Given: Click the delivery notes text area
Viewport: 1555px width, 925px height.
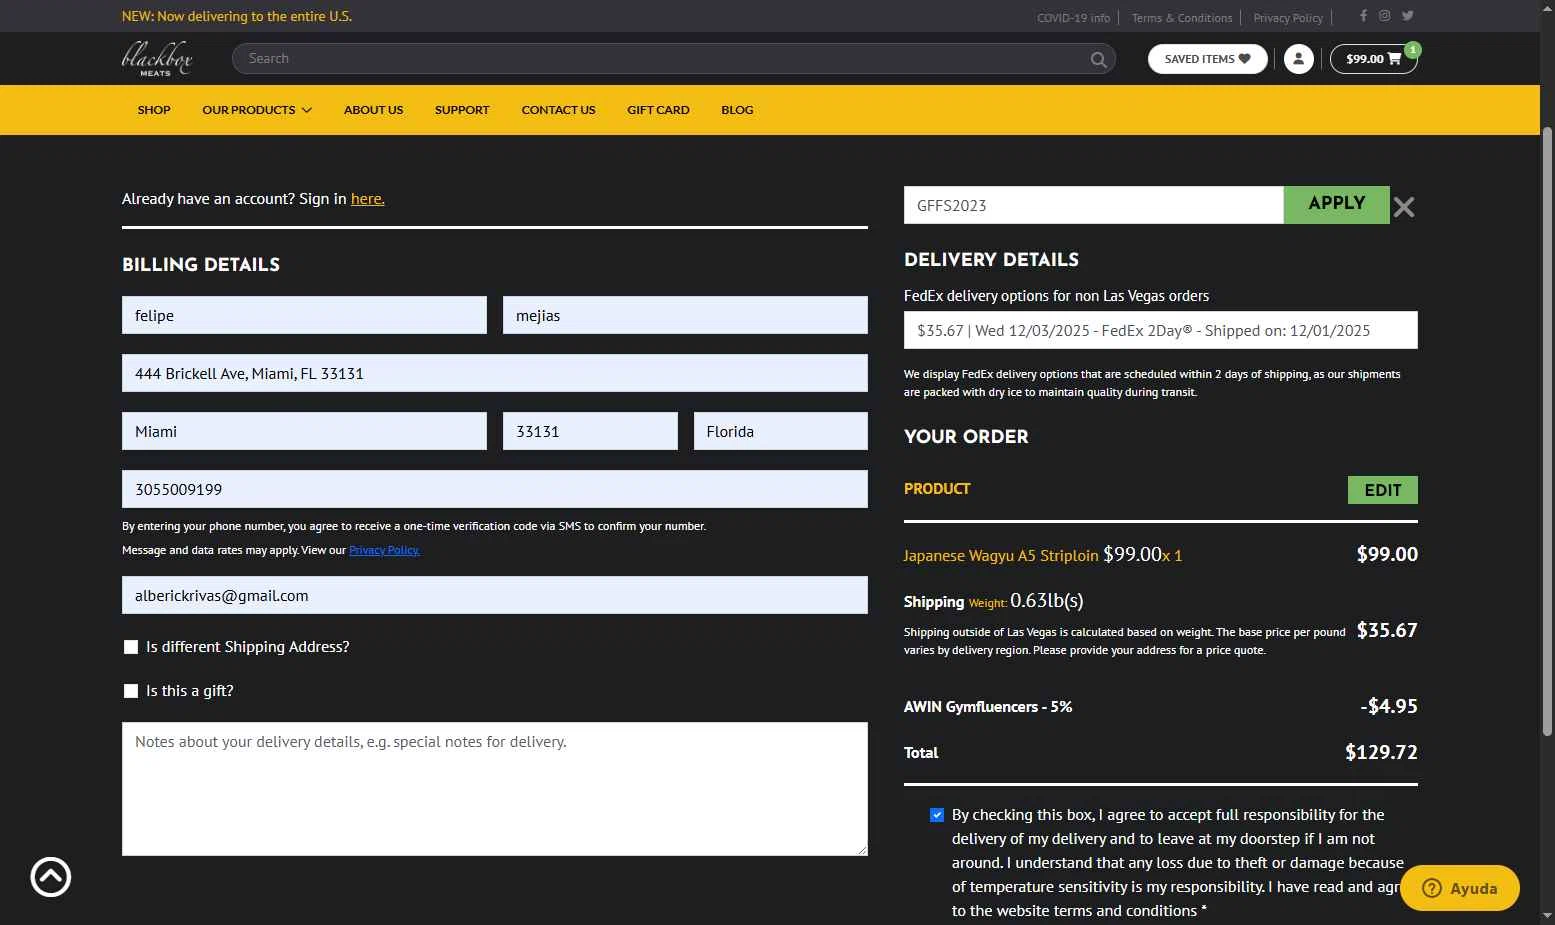Looking at the screenshot, I should pyautogui.click(x=495, y=789).
